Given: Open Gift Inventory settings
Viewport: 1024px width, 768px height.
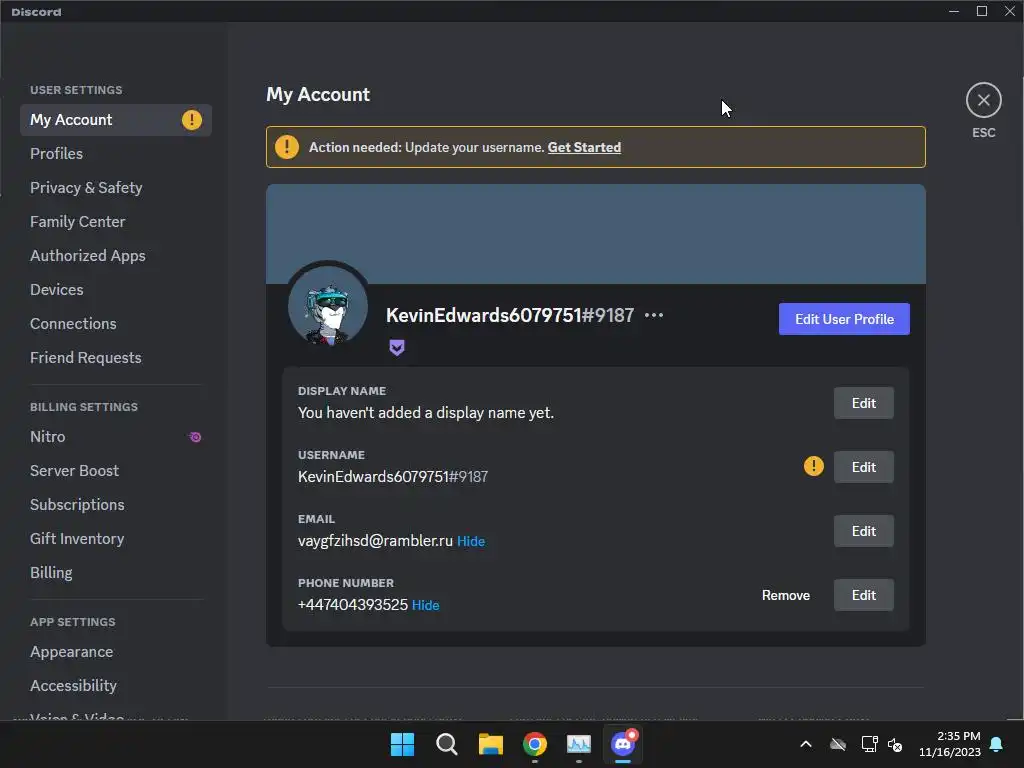Looking at the screenshot, I should 116,539.
